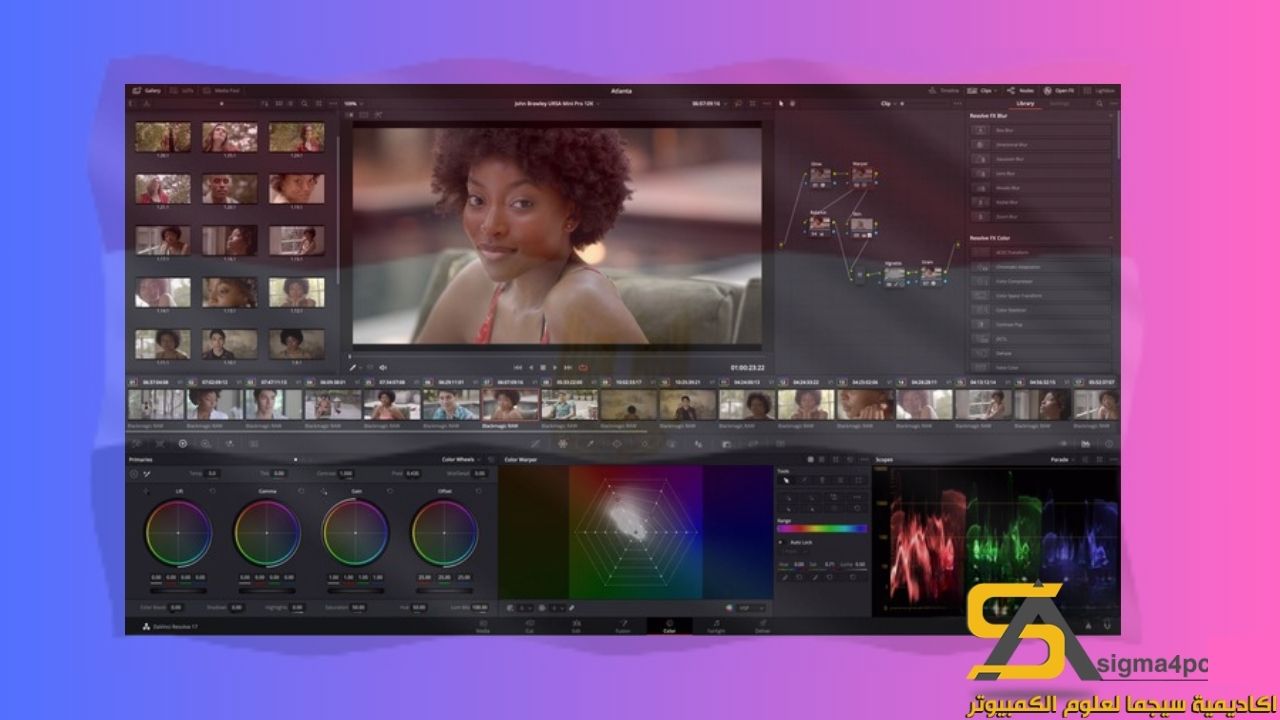Open the John Brawley URSA Mini Pro 12K dropdown
The height and width of the screenshot is (720, 1280).
(x=557, y=103)
